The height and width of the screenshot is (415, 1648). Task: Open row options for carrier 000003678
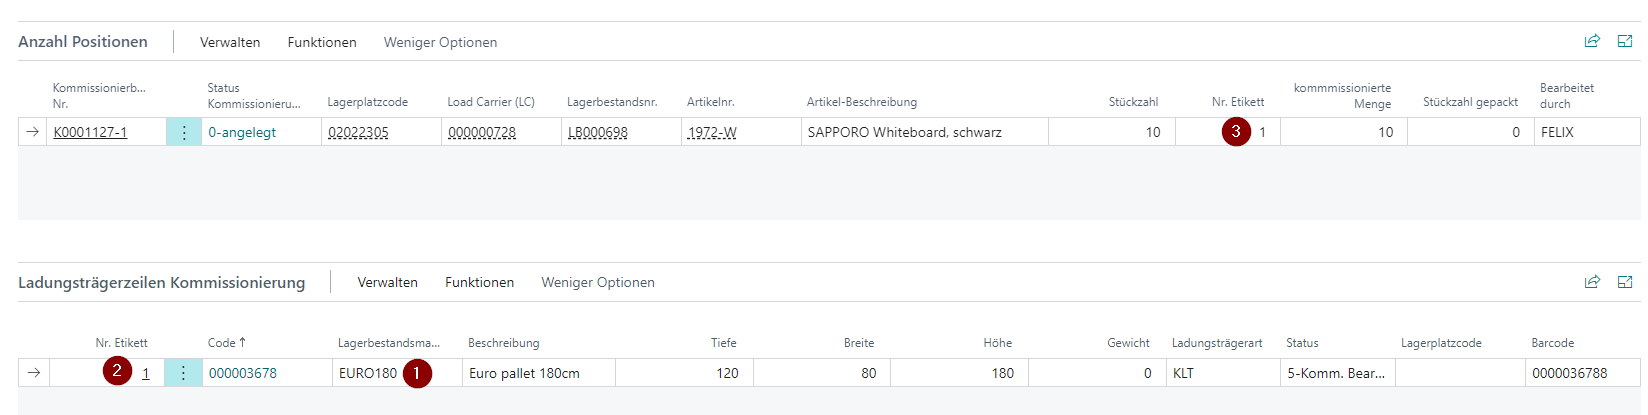[x=183, y=373]
